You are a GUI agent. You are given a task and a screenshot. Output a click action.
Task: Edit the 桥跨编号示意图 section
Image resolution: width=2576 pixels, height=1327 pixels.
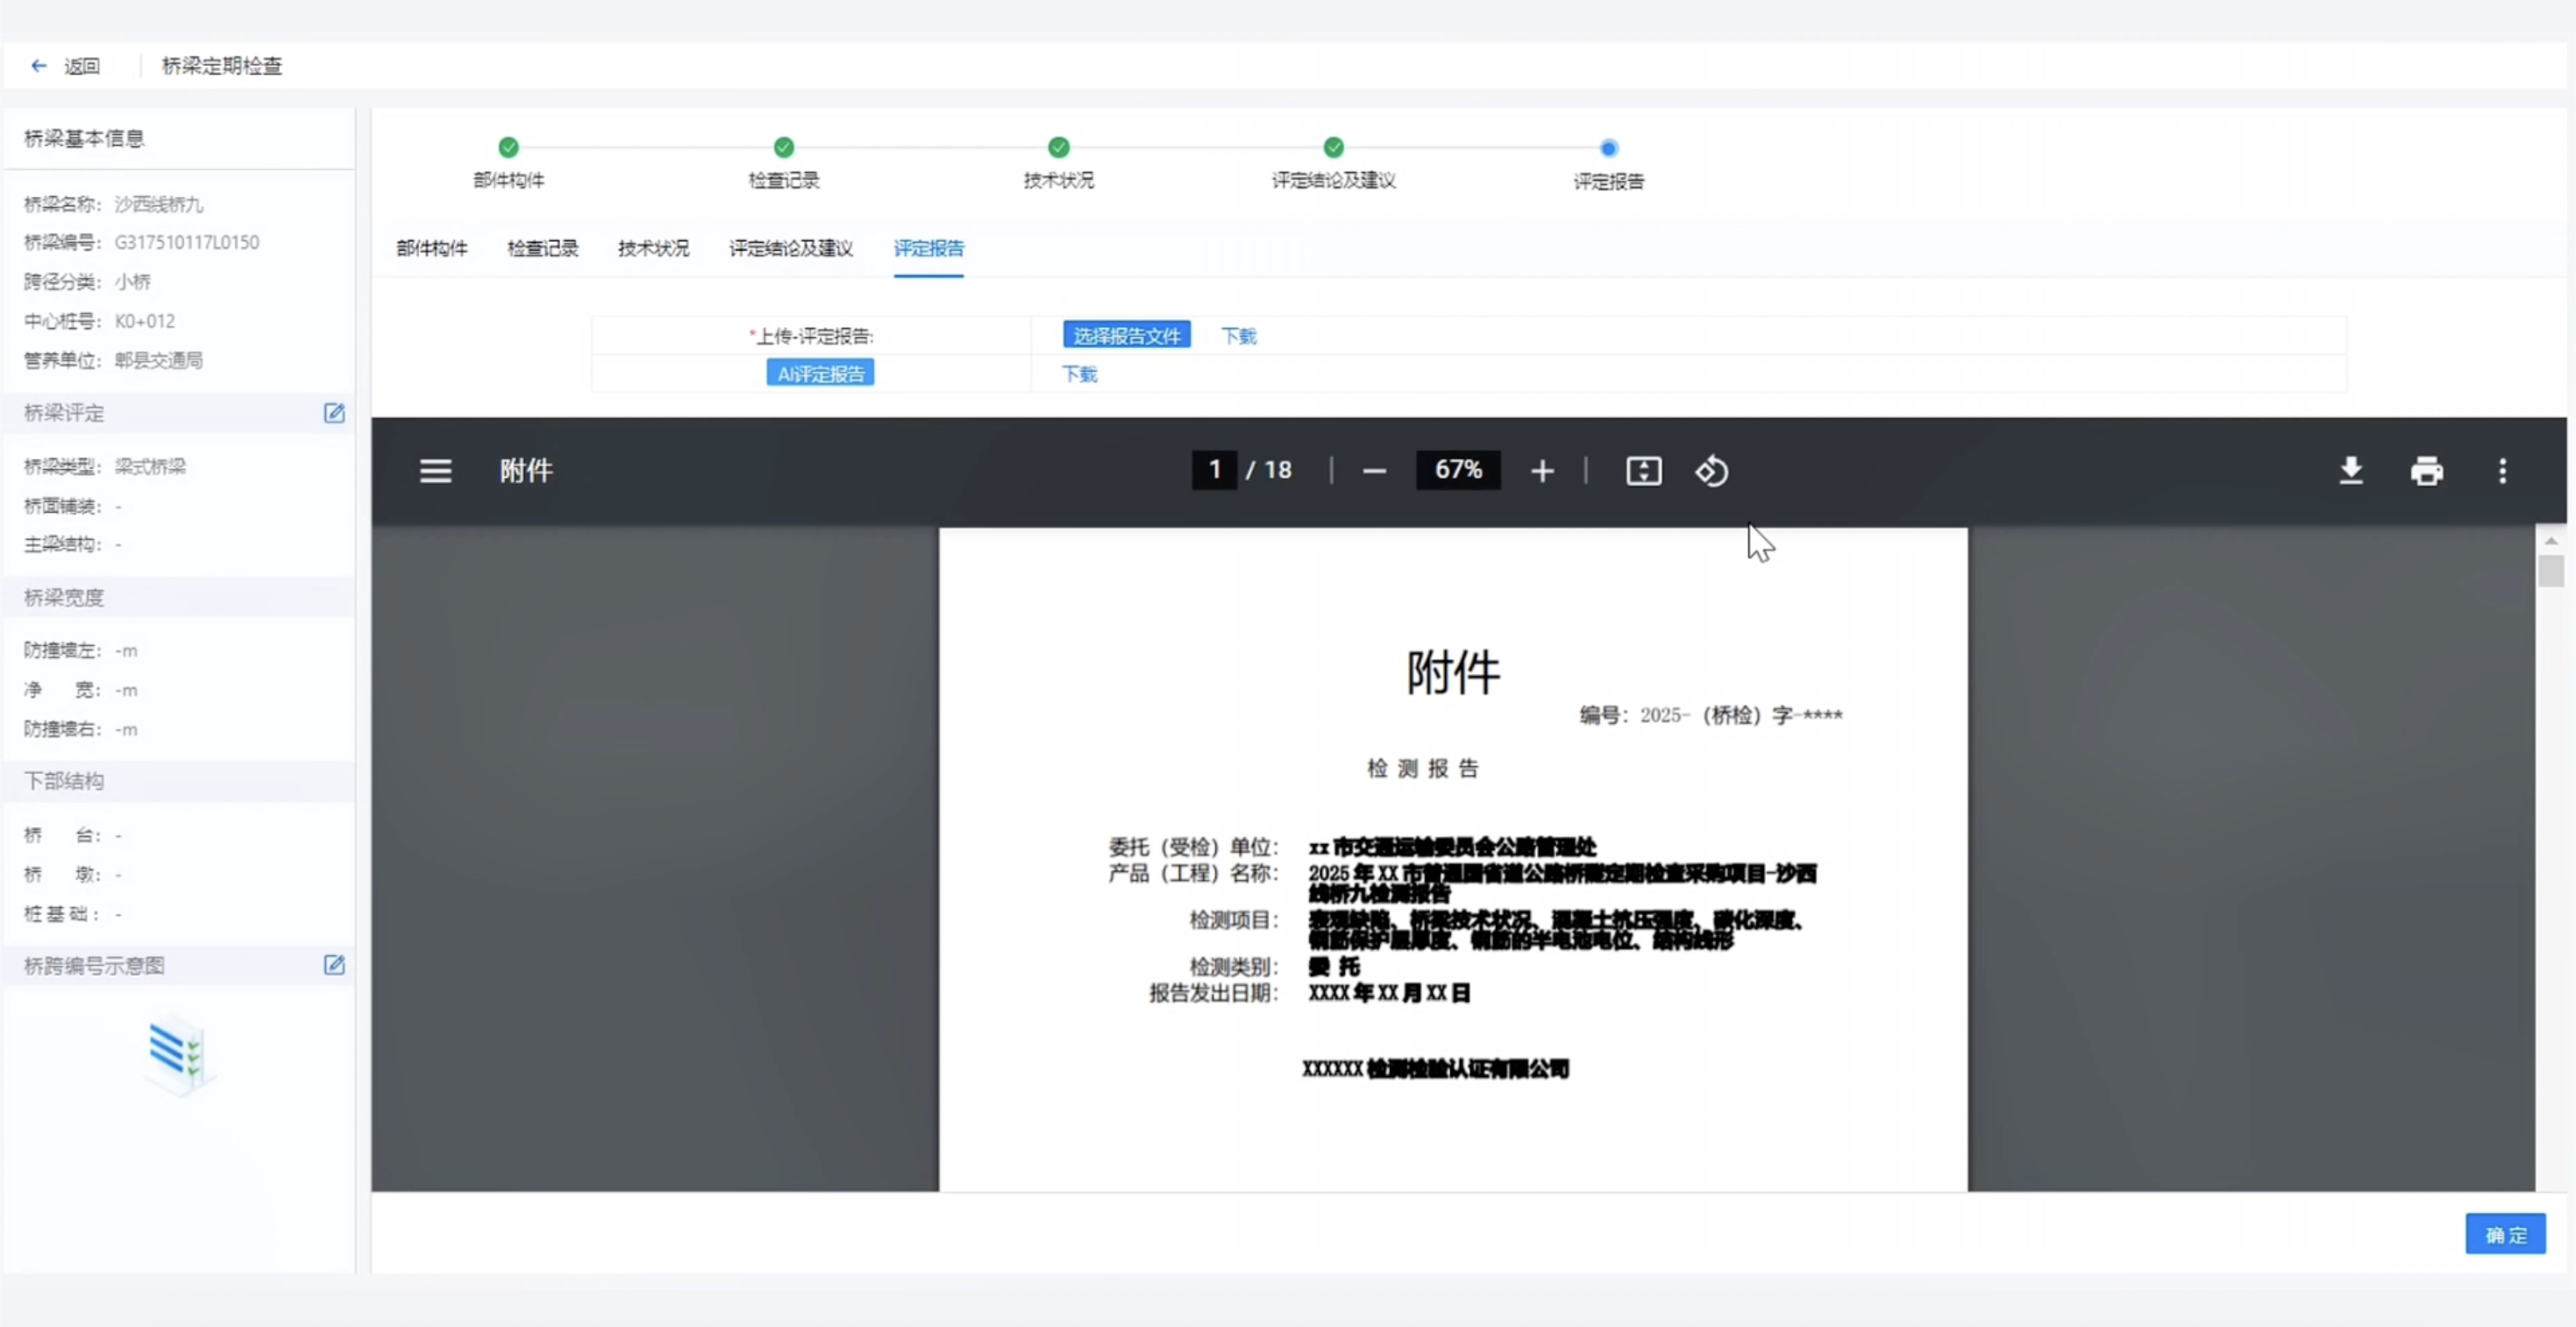(334, 965)
